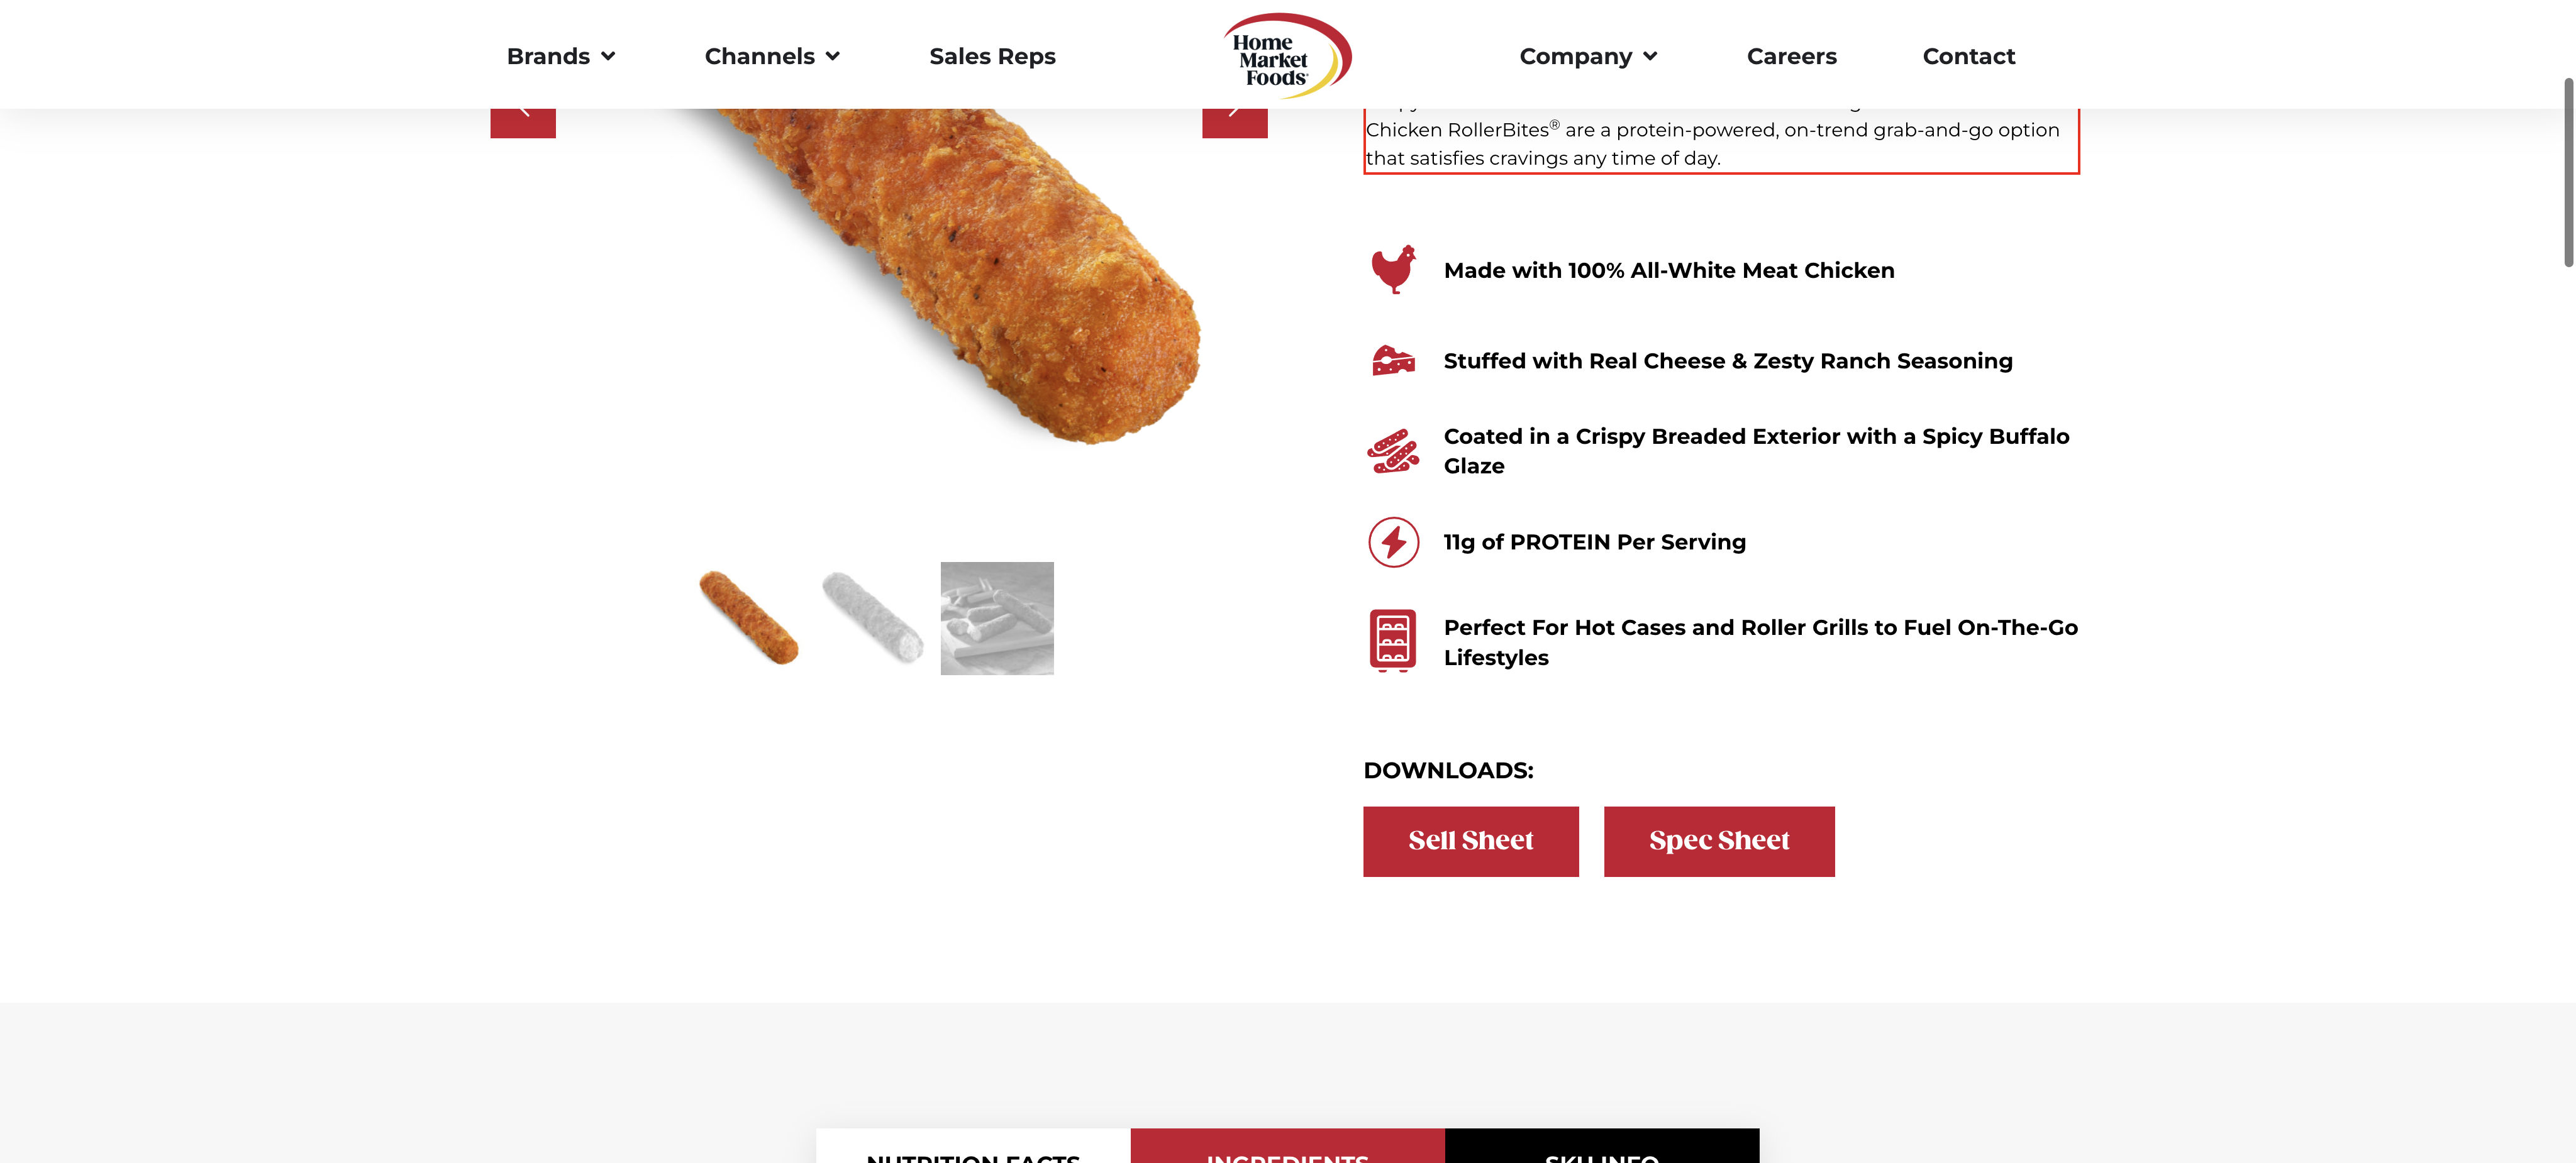
Task: Click the hot case roller grill icon
Action: (x=1393, y=641)
